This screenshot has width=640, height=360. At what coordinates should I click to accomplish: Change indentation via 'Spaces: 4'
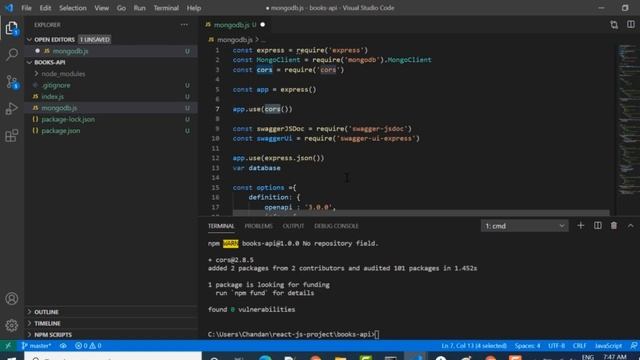point(527,346)
